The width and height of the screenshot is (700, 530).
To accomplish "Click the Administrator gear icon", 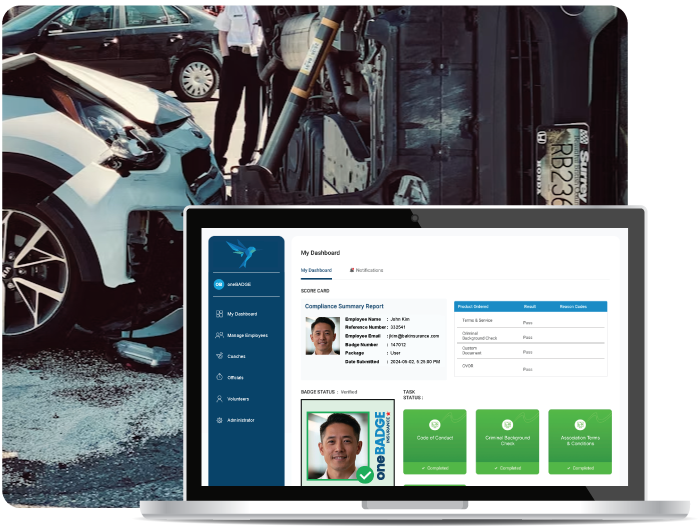I will point(219,420).
